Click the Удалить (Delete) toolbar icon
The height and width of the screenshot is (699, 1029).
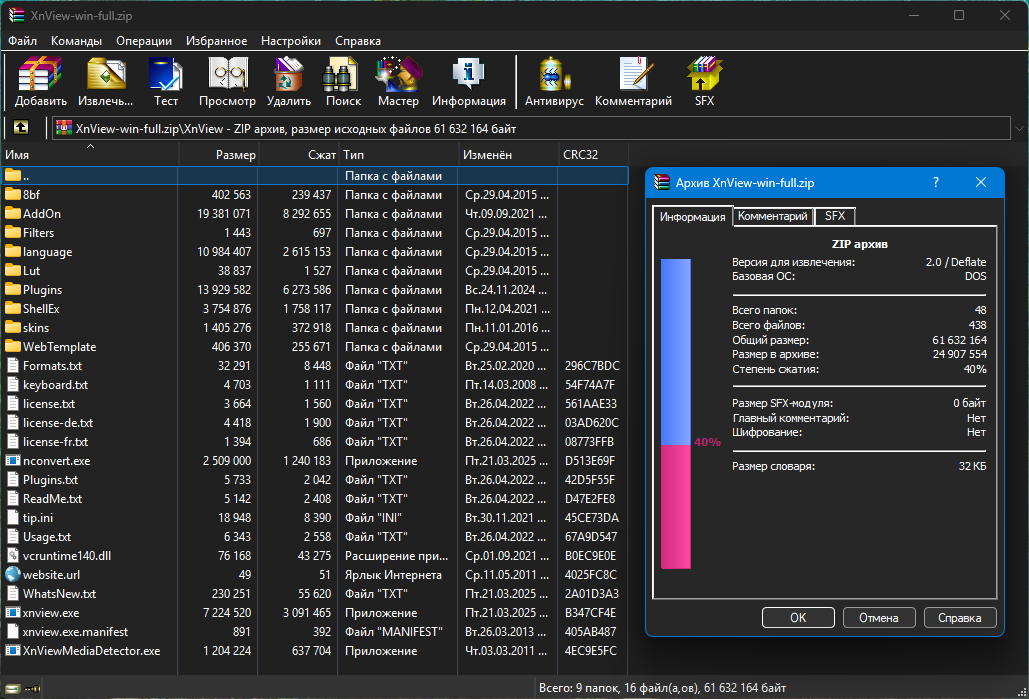(x=289, y=81)
